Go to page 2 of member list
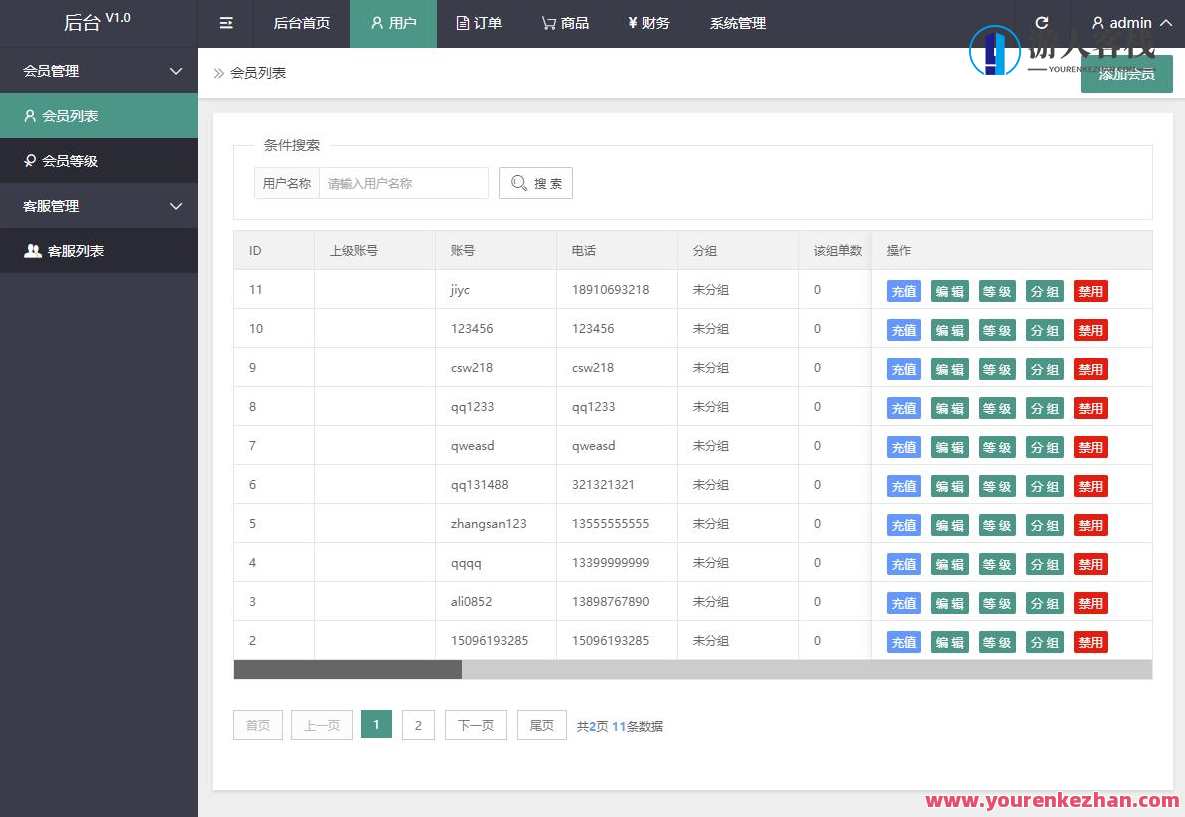Screen dimensions: 1185x817 point(418,725)
